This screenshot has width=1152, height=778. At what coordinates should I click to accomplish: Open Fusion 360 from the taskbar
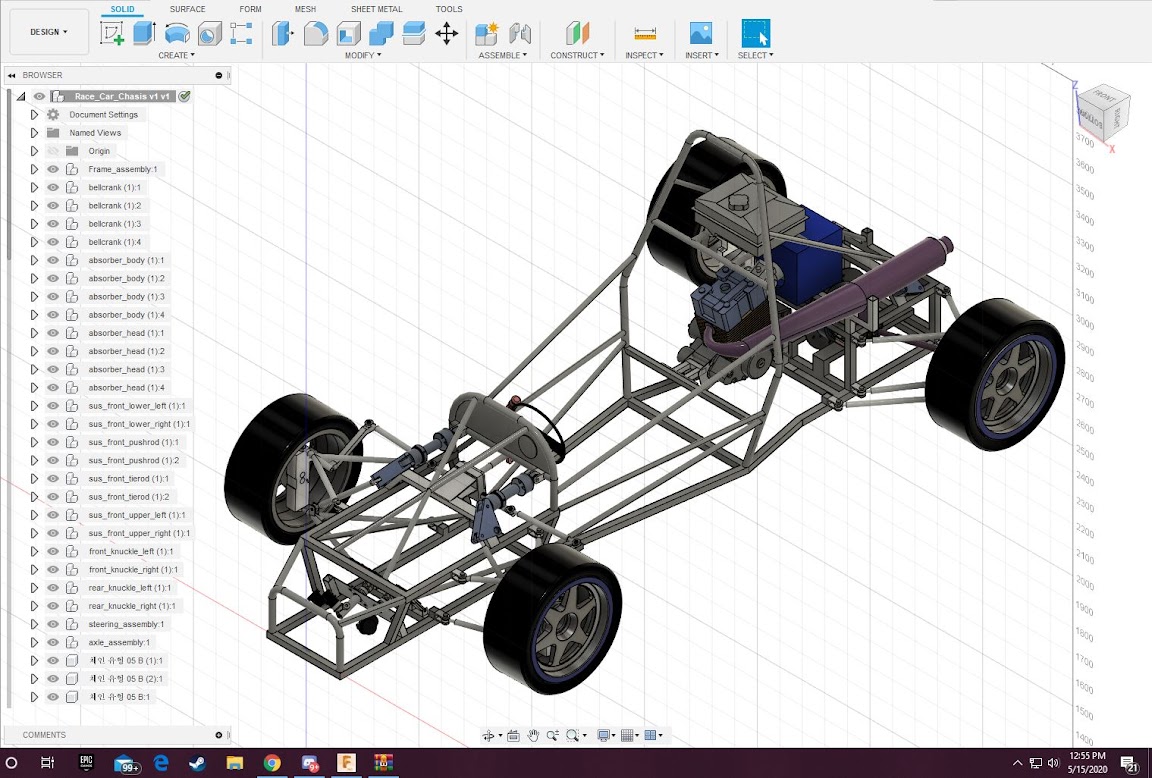click(x=347, y=762)
